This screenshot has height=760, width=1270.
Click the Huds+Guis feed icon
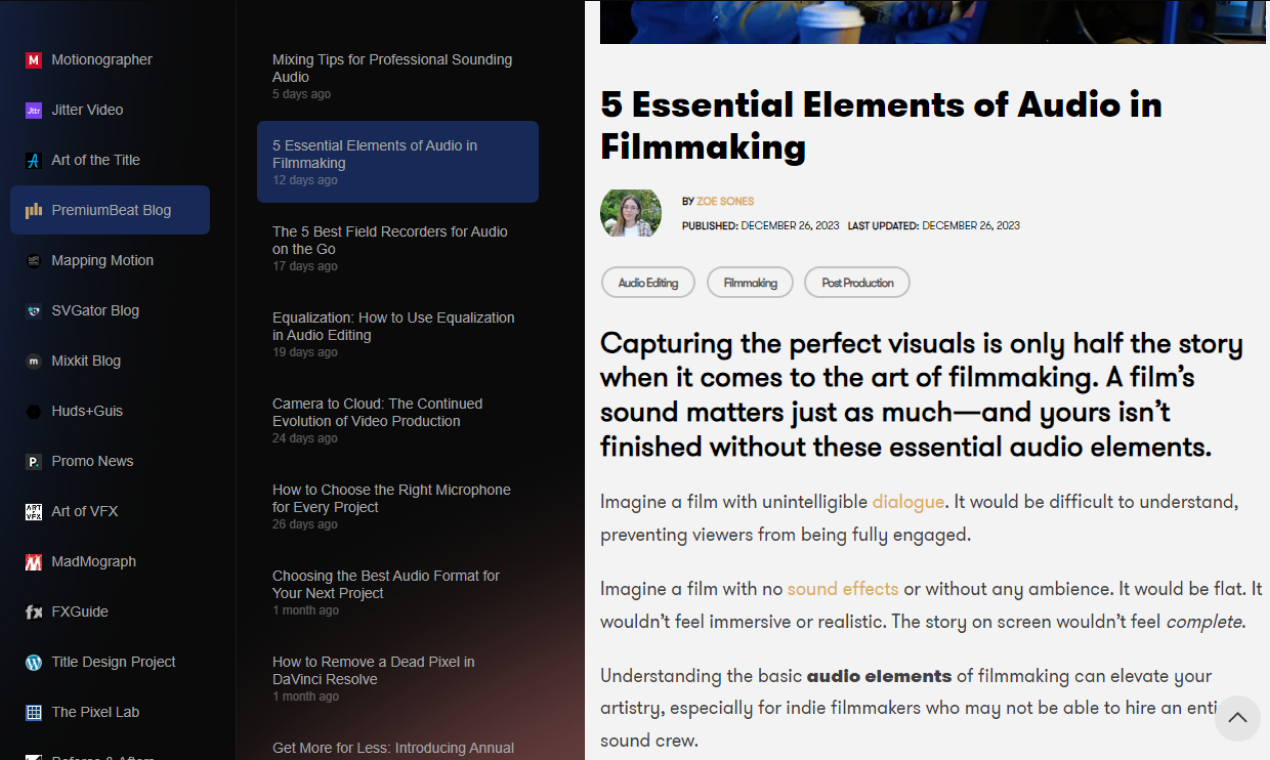[x=33, y=411]
